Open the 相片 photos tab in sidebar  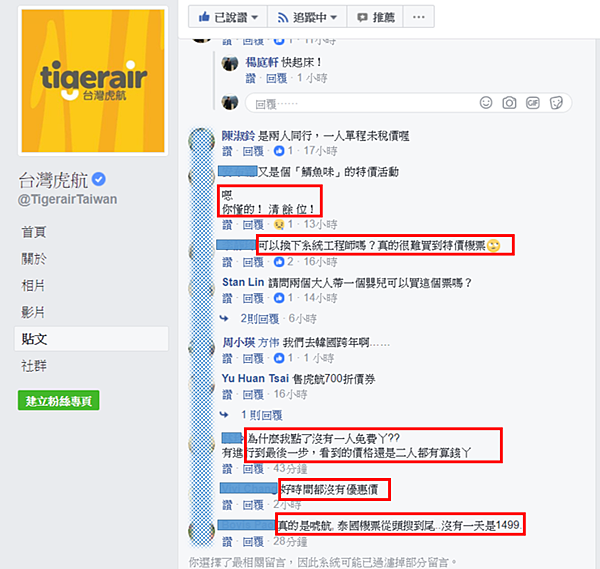[33, 285]
